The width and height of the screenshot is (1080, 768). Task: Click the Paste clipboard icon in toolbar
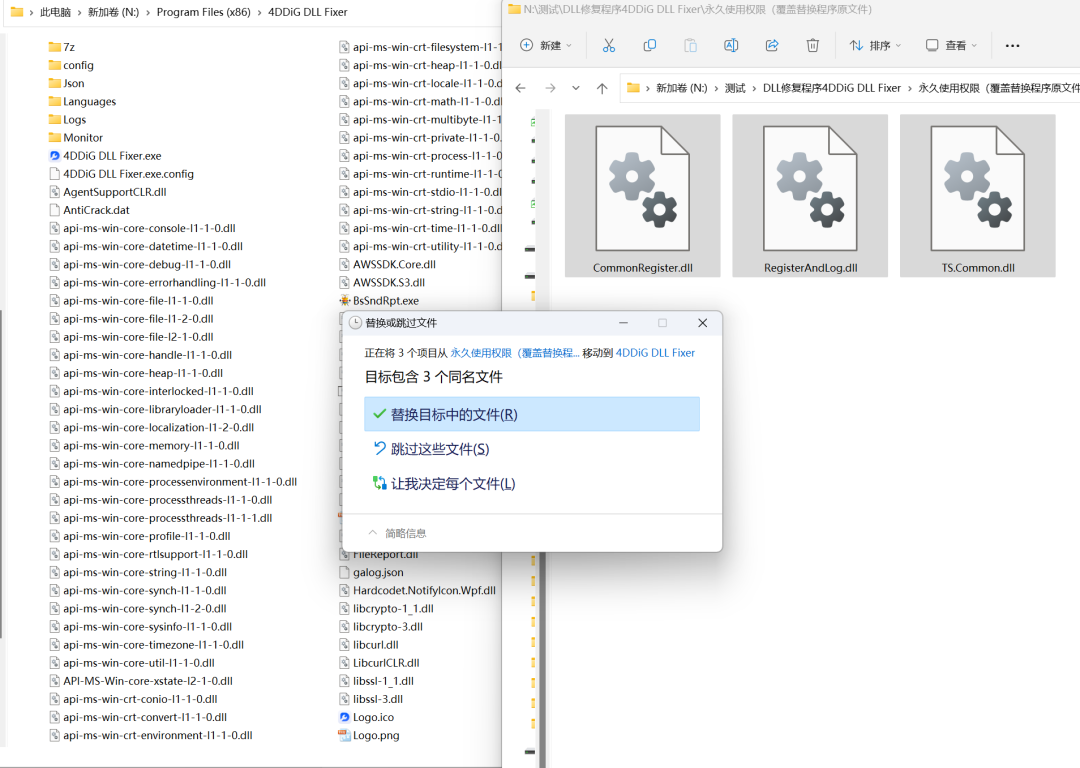[690, 45]
